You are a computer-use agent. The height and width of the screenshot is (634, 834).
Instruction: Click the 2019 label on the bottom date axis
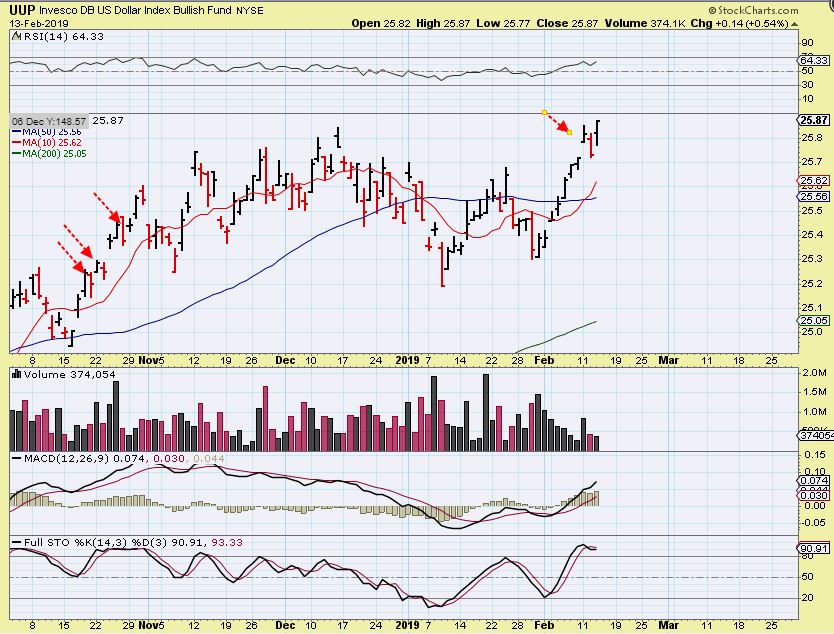coord(408,625)
